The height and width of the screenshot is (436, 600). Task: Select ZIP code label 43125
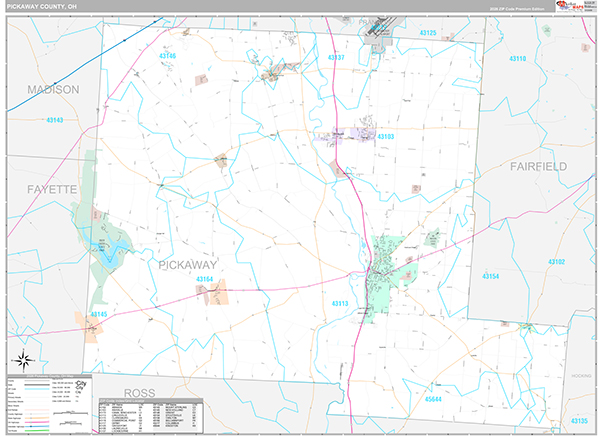click(428, 33)
